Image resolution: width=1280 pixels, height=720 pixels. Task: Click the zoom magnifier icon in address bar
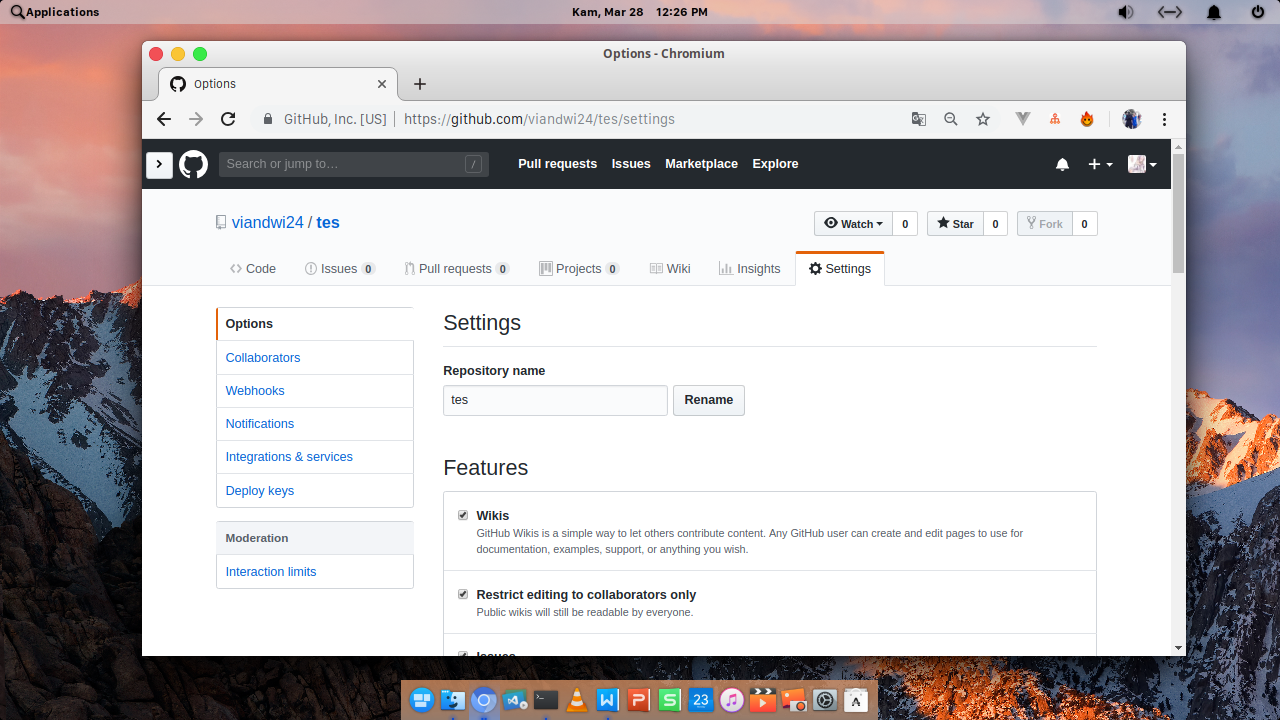tap(951, 119)
